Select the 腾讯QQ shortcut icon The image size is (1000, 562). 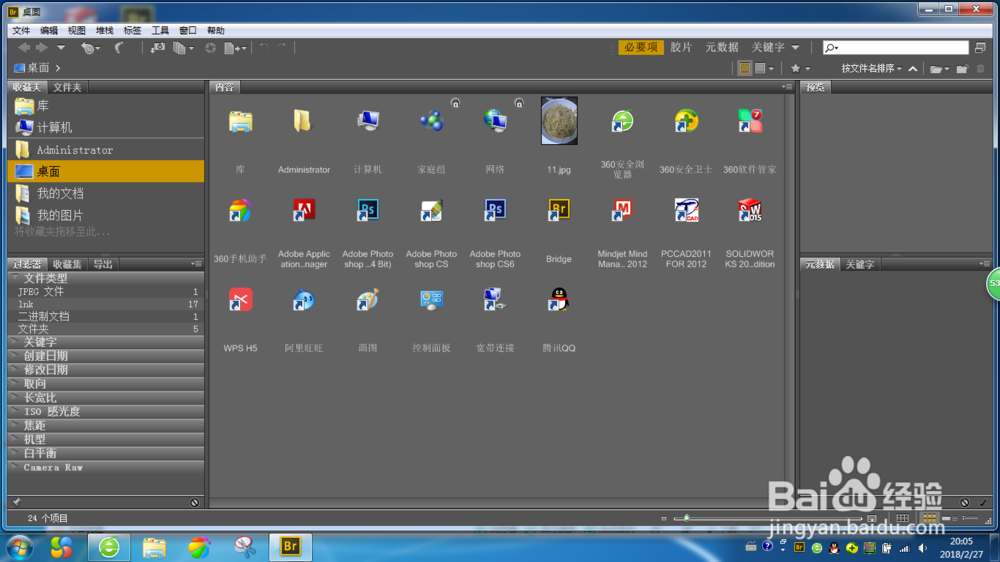(559, 299)
